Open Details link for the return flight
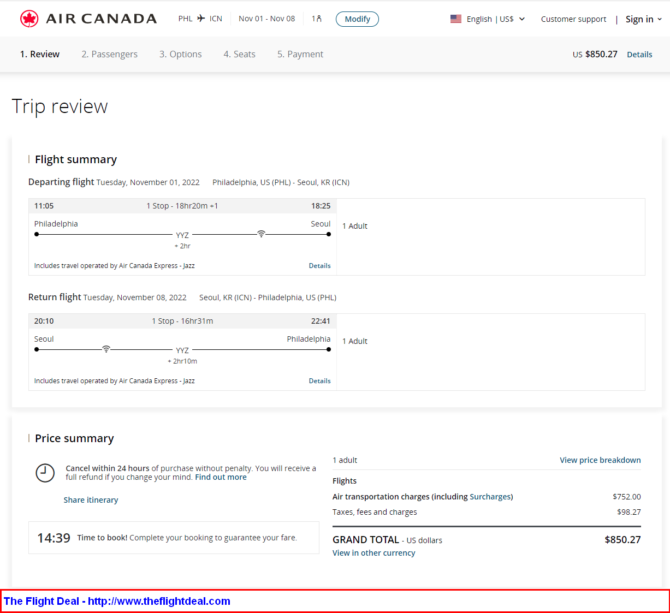This screenshot has width=670, height=613. click(320, 381)
